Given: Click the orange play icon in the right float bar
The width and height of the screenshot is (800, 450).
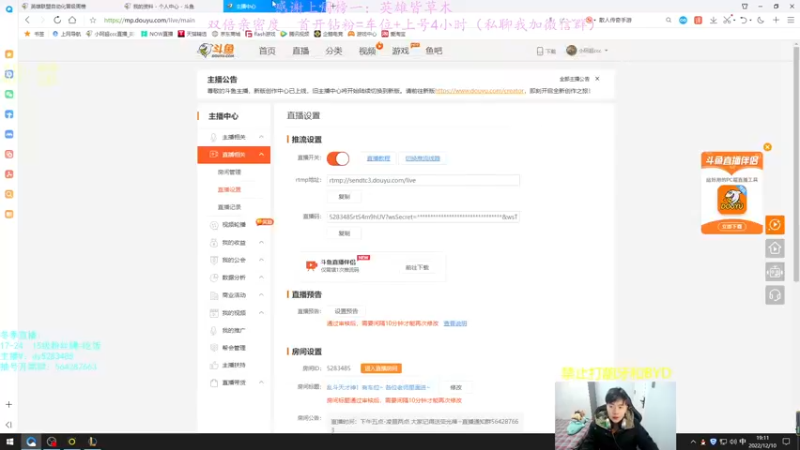Looking at the screenshot, I should pyautogui.click(x=774, y=224).
